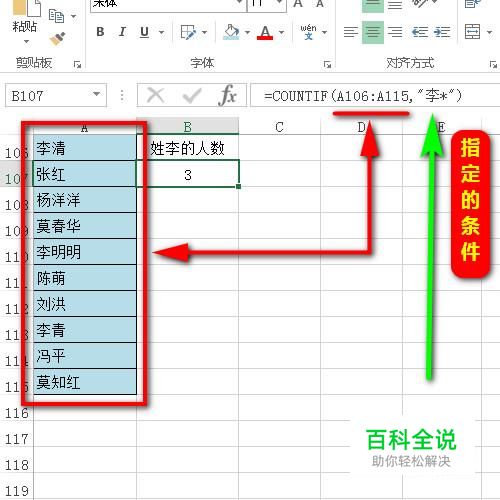Confirm formula entry checkmark
This screenshot has height=500, width=500.
point(192,96)
